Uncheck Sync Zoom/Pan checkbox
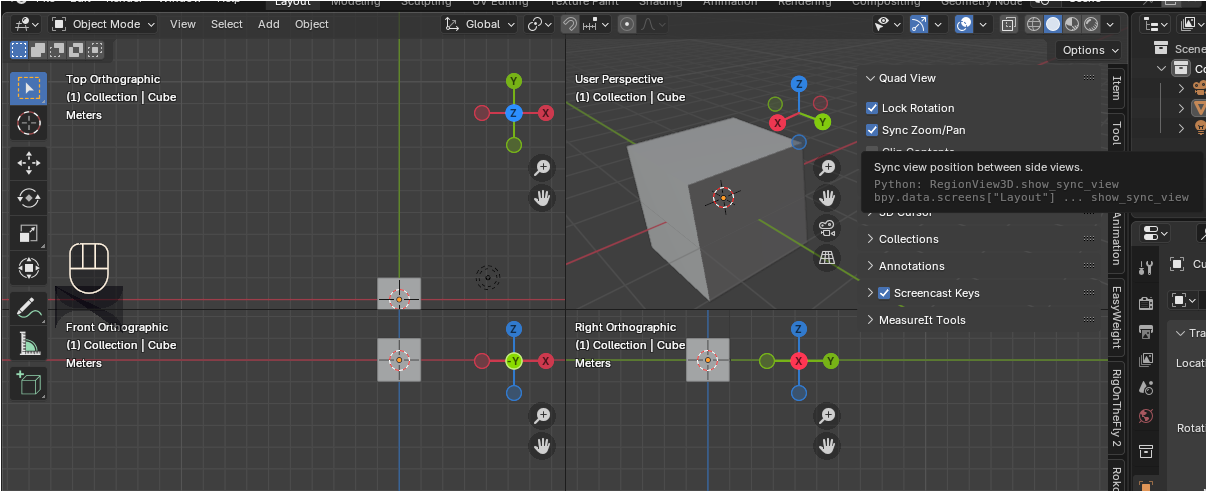The height and width of the screenshot is (492, 1207). (x=872, y=130)
